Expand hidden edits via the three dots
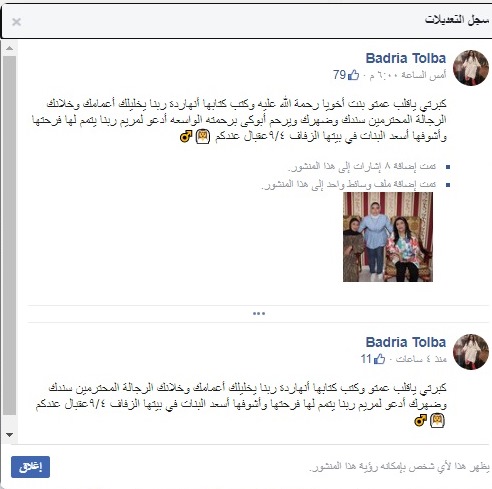The height and width of the screenshot is (489, 492). [x=259, y=314]
